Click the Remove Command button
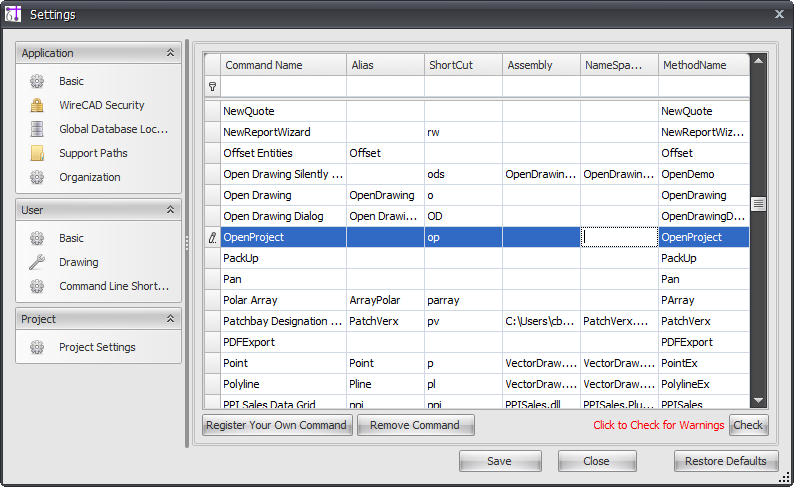Image resolution: width=794 pixels, height=487 pixels. pos(415,425)
